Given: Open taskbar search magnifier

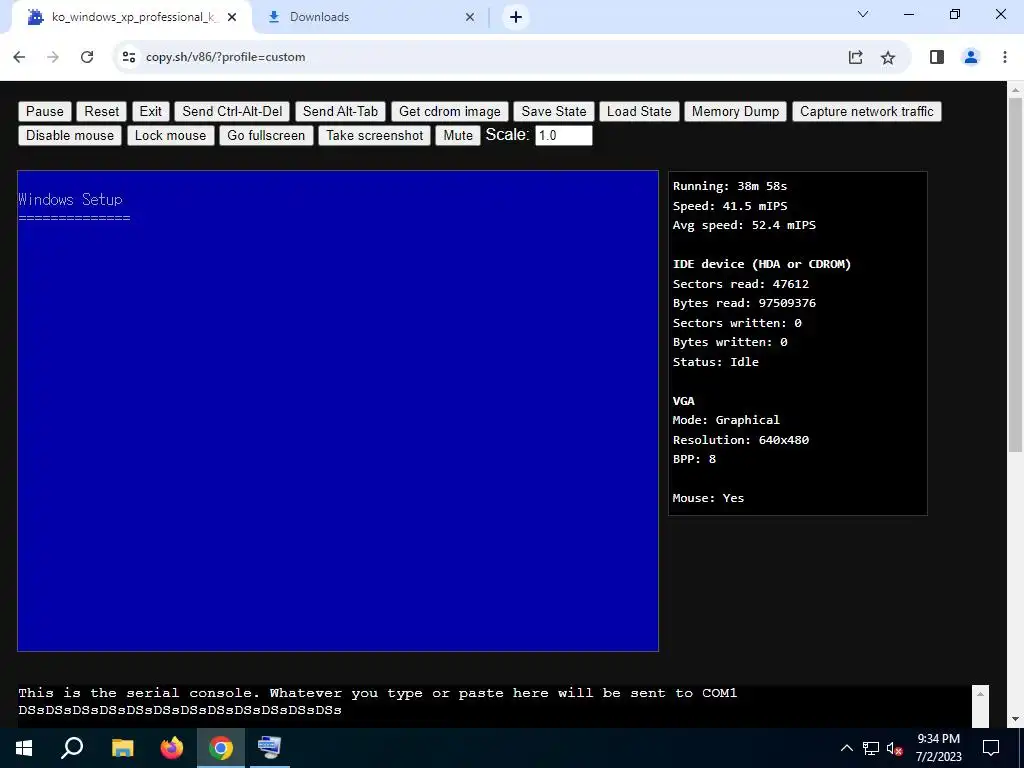Looking at the screenshot, I should (72, 748).
